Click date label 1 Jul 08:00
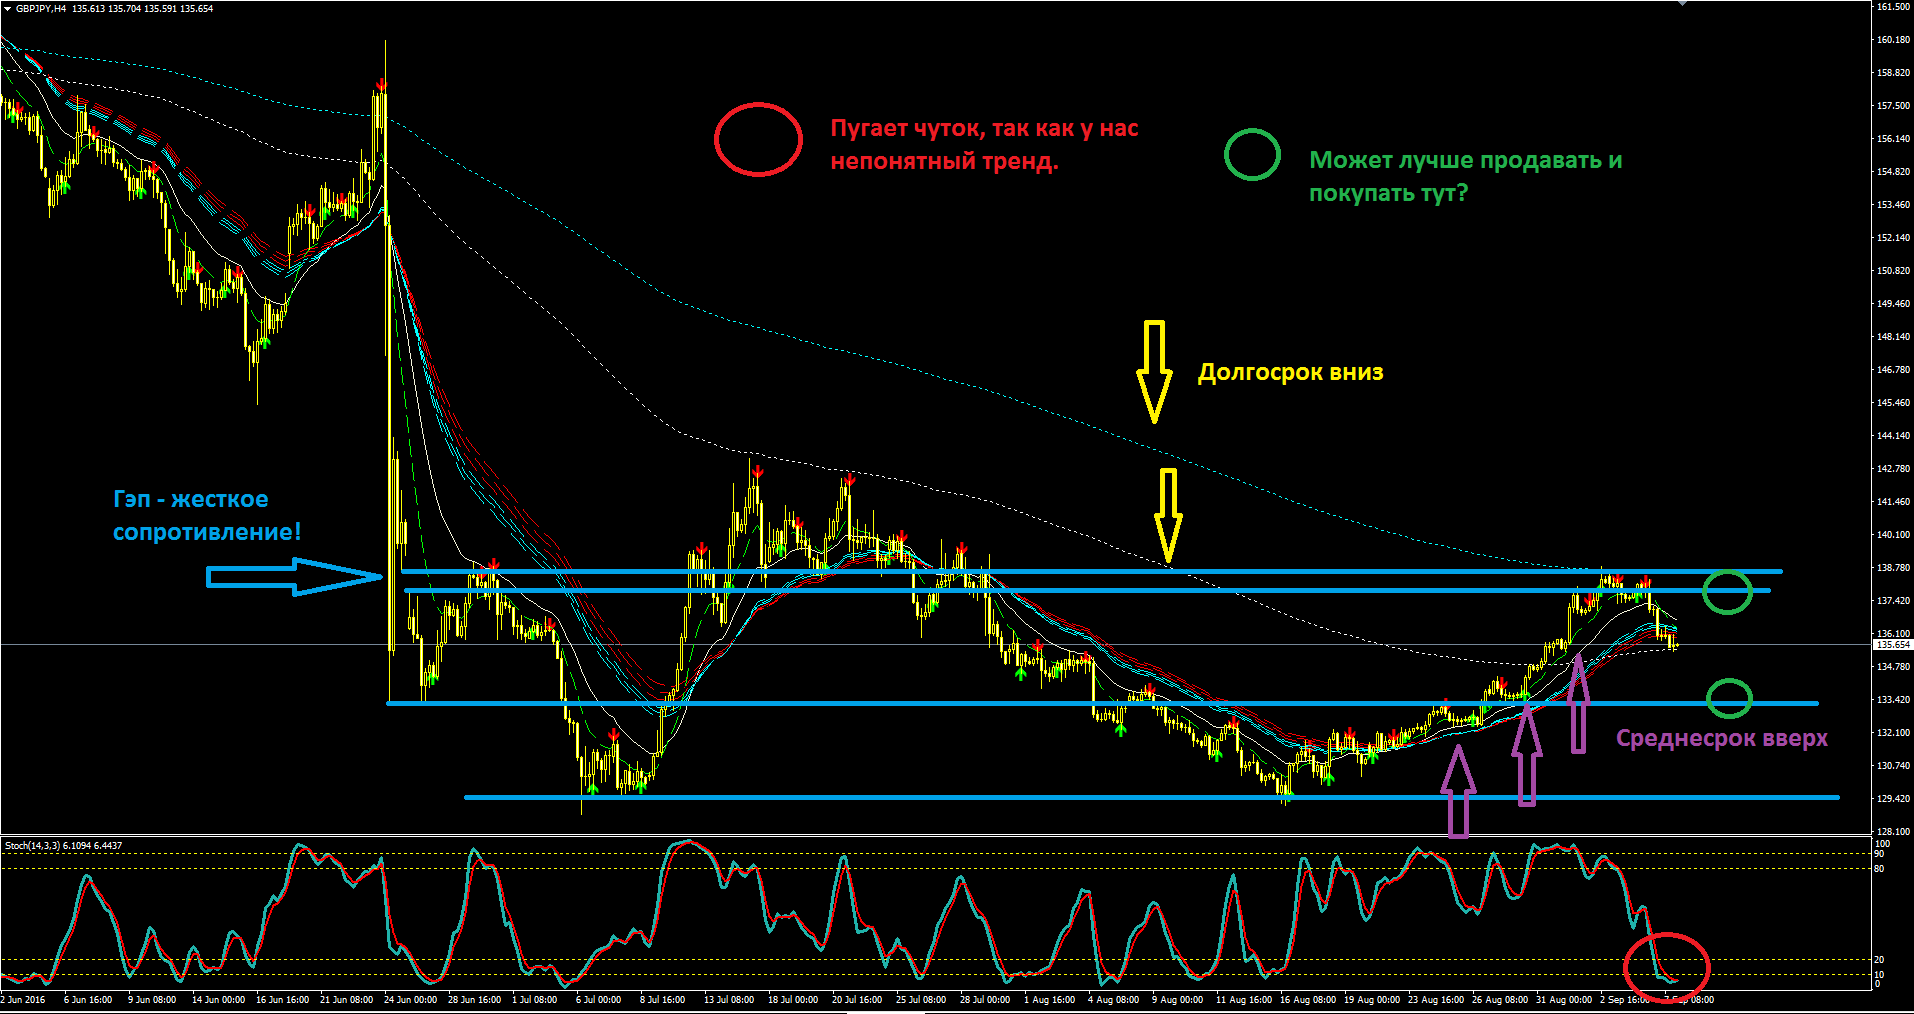Viewport: 1914px width, 1014px height. [535, 1000]
